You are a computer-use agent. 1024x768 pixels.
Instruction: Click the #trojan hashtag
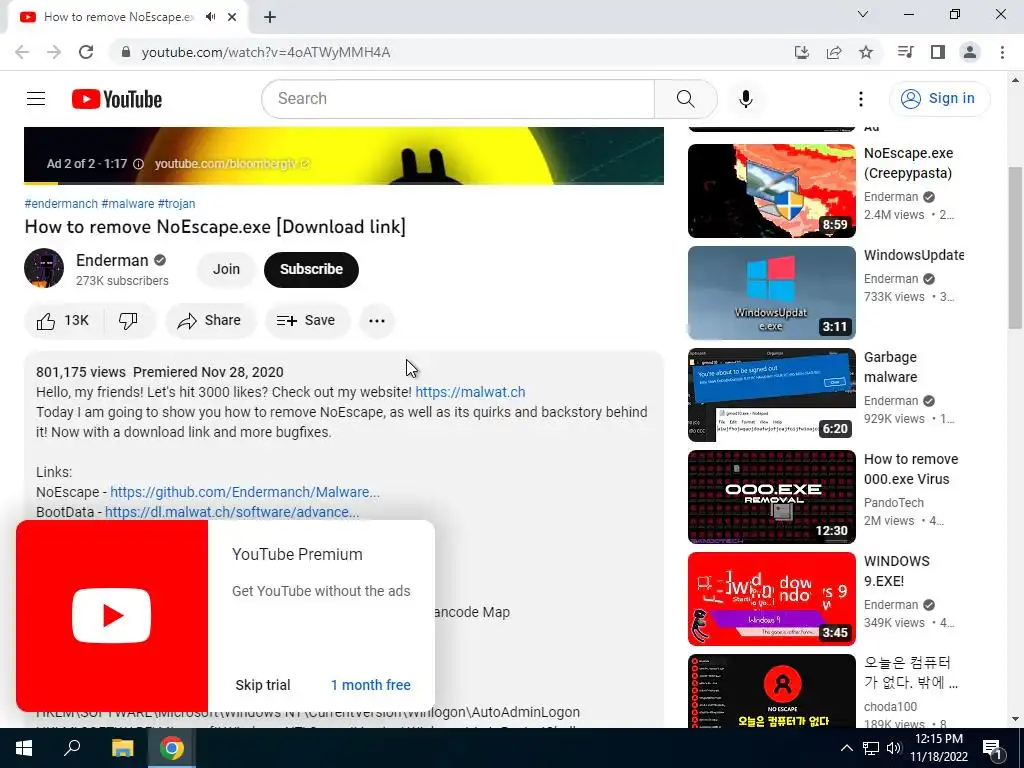coord(176,204)
